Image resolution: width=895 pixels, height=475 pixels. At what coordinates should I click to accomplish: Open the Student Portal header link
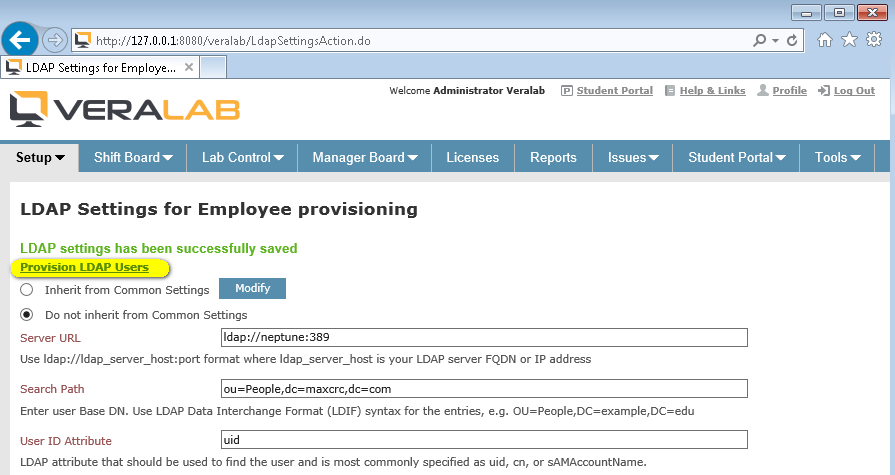[x=615, y=91]
